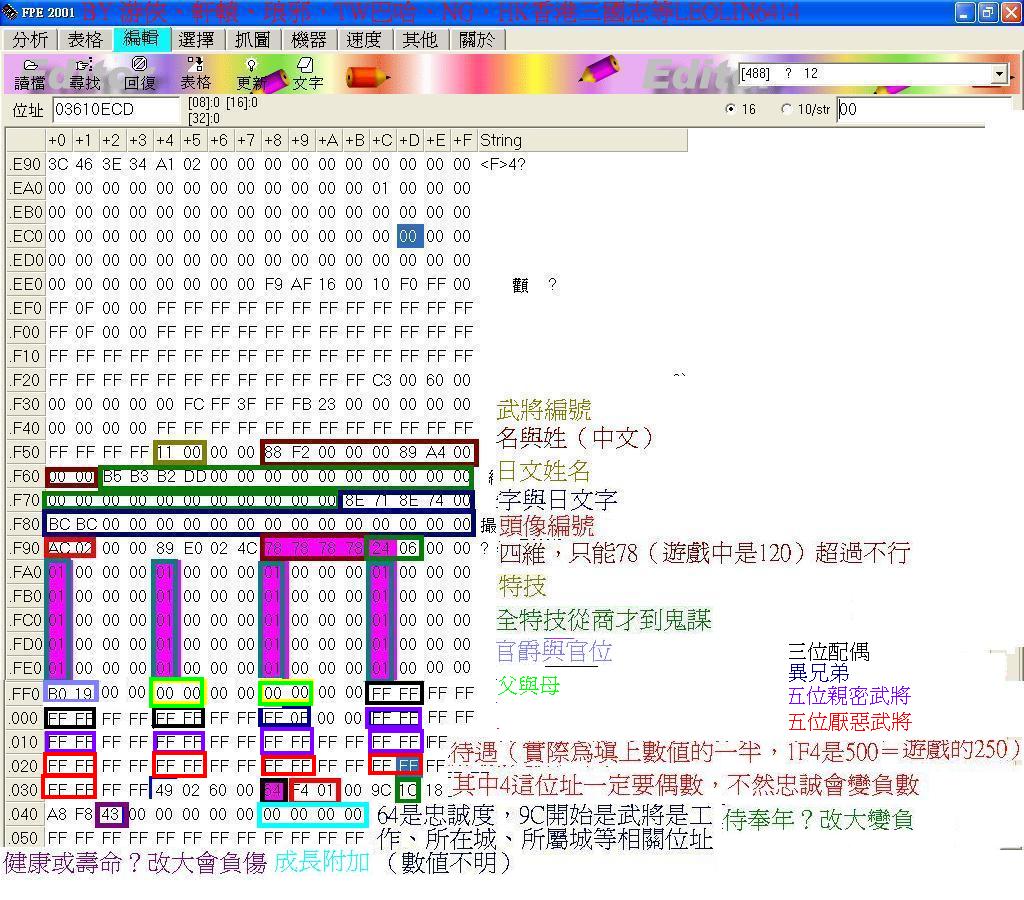
Task: Select byte C3 in row .F20
Action: pos(381,380)
